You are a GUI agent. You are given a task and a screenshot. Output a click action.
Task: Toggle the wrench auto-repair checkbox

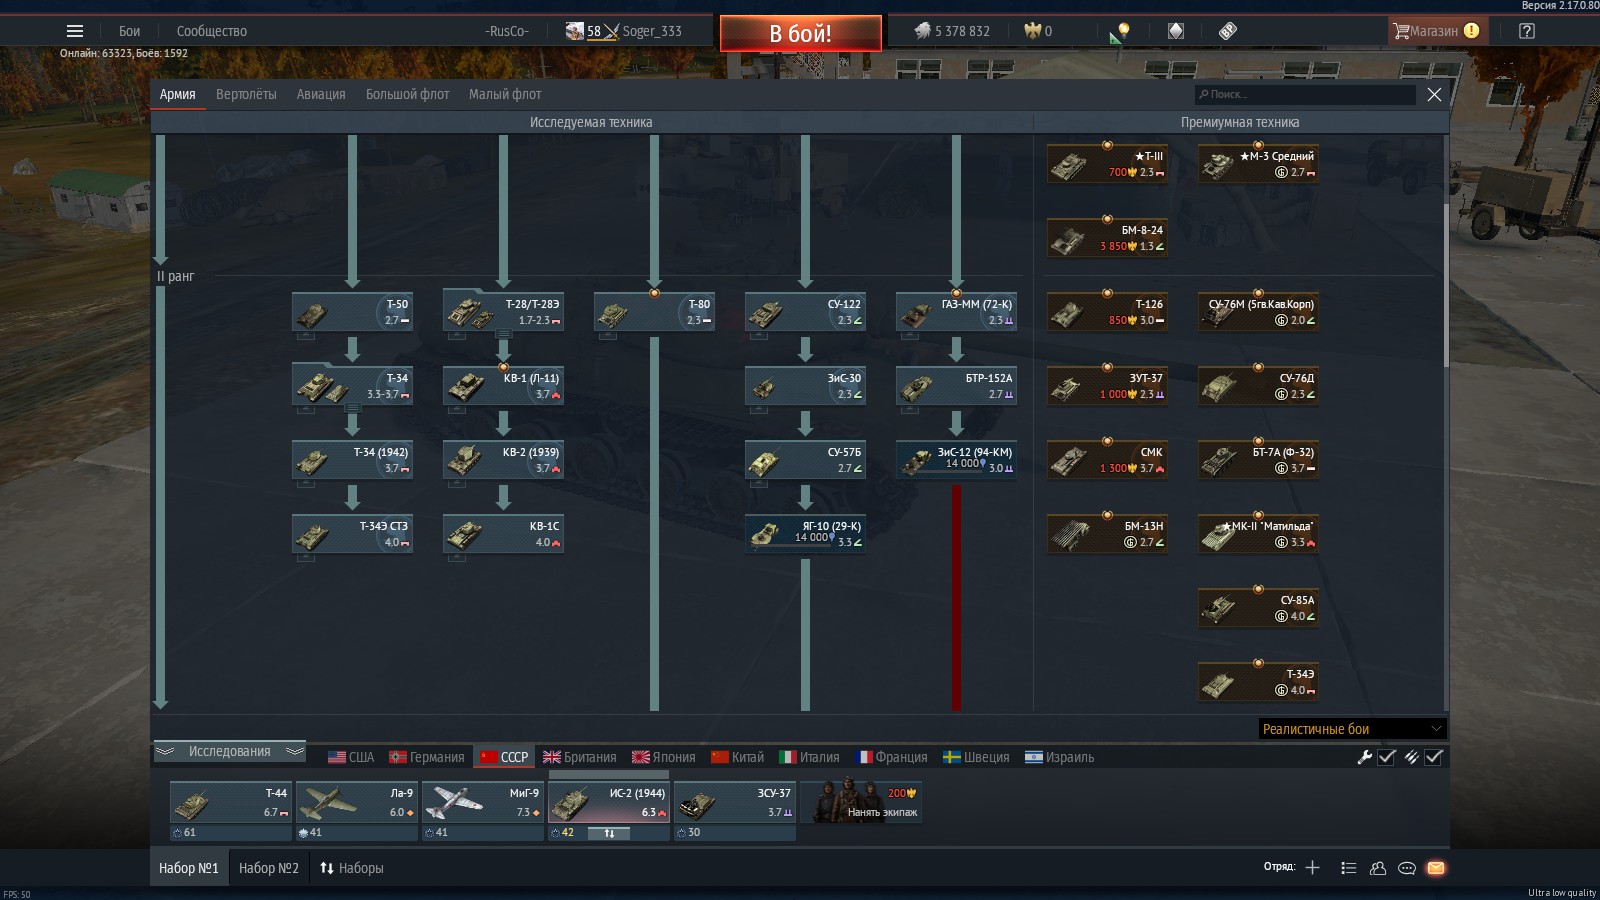pyautogui.click(x=1387, y=757)
